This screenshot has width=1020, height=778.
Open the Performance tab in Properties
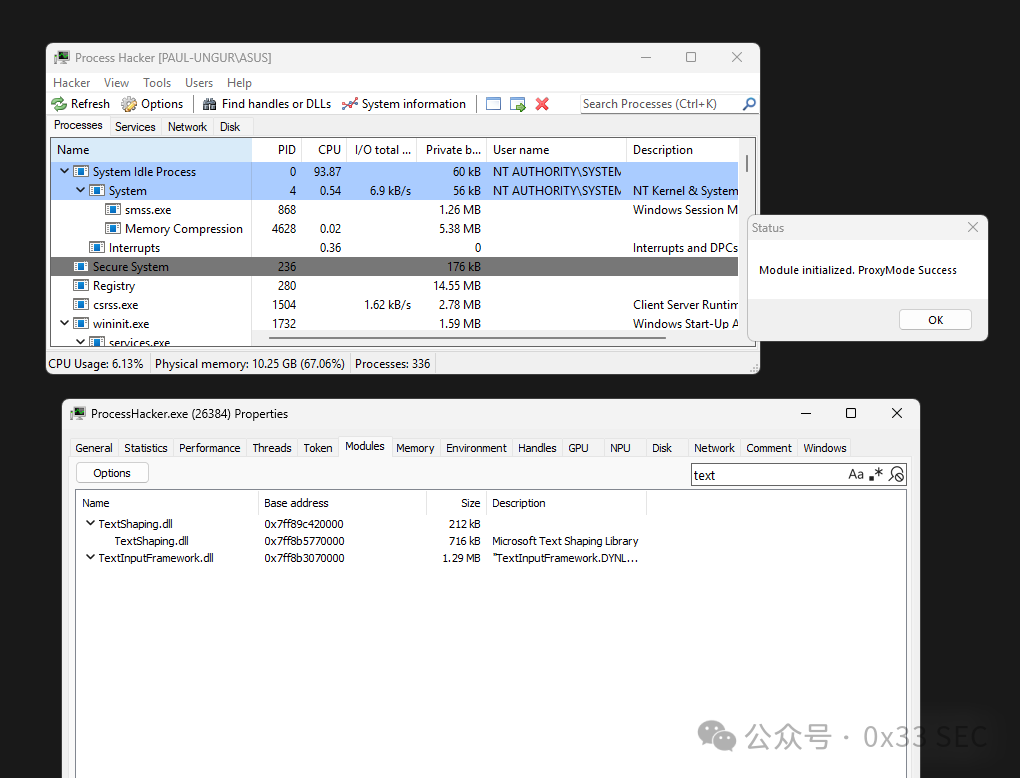pos(209,448)
